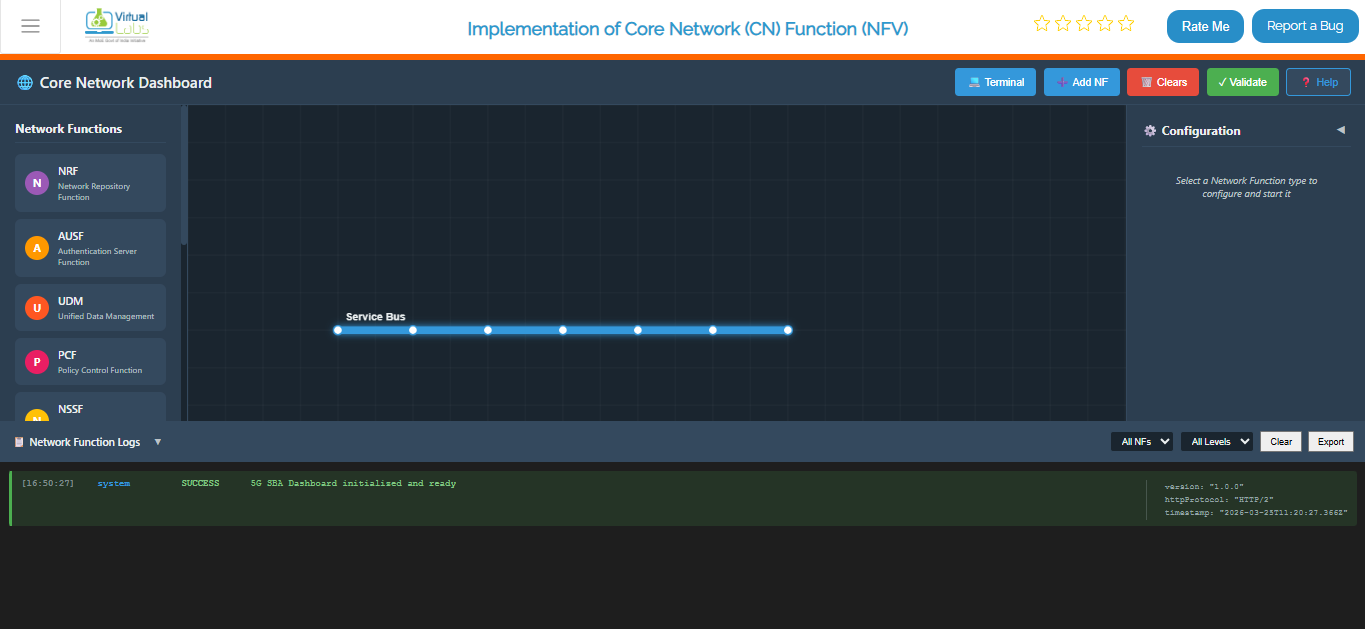Screen dimensions: 1365x629
Task: Open the All NFs filter dropdown
Action: (x=1142, y=441)
